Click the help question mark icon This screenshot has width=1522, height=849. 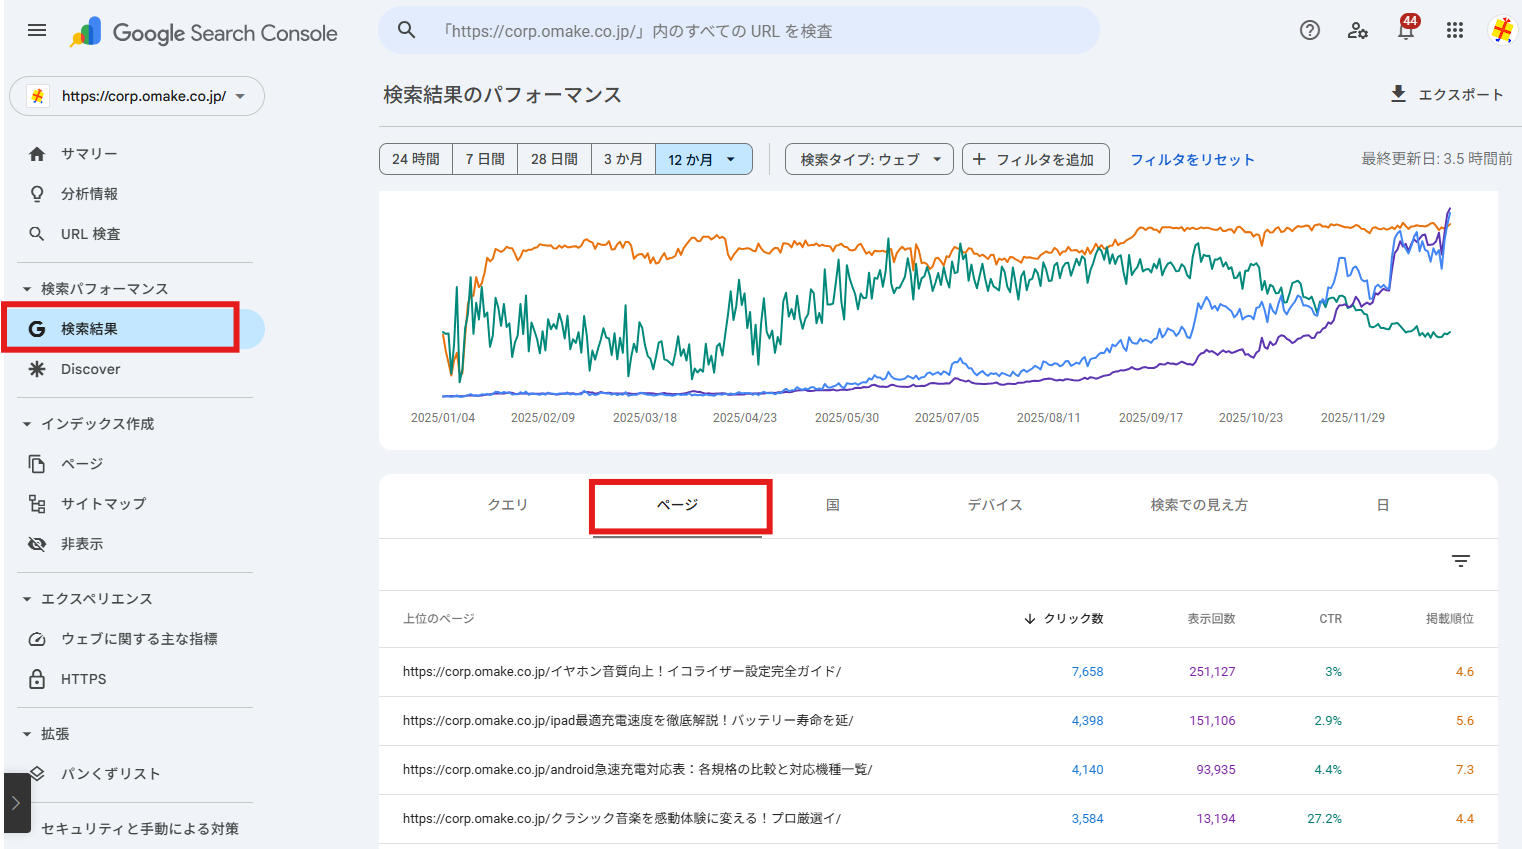click(x=1309, y=30)
